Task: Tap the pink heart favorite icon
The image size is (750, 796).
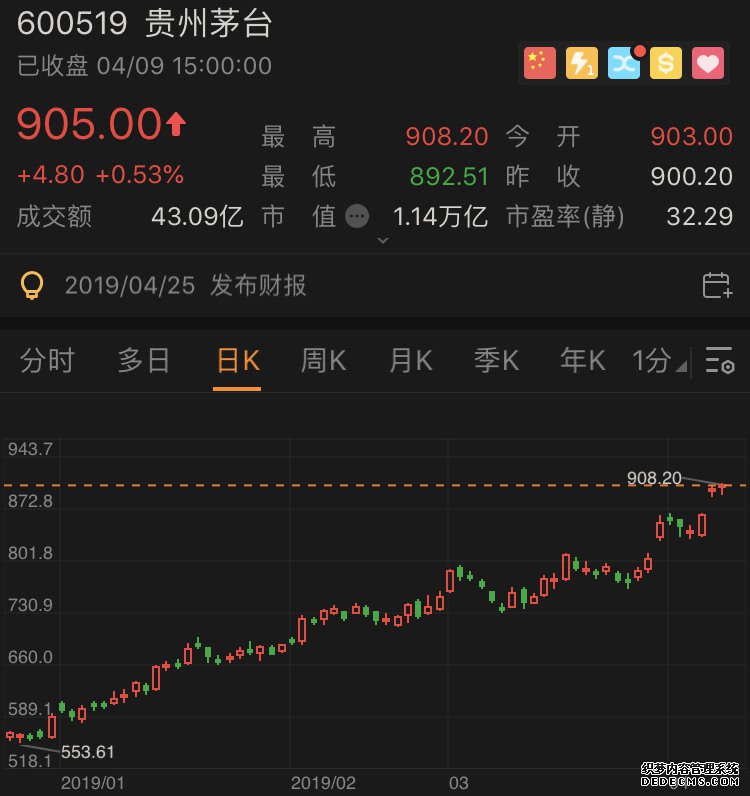Action: 708,63
